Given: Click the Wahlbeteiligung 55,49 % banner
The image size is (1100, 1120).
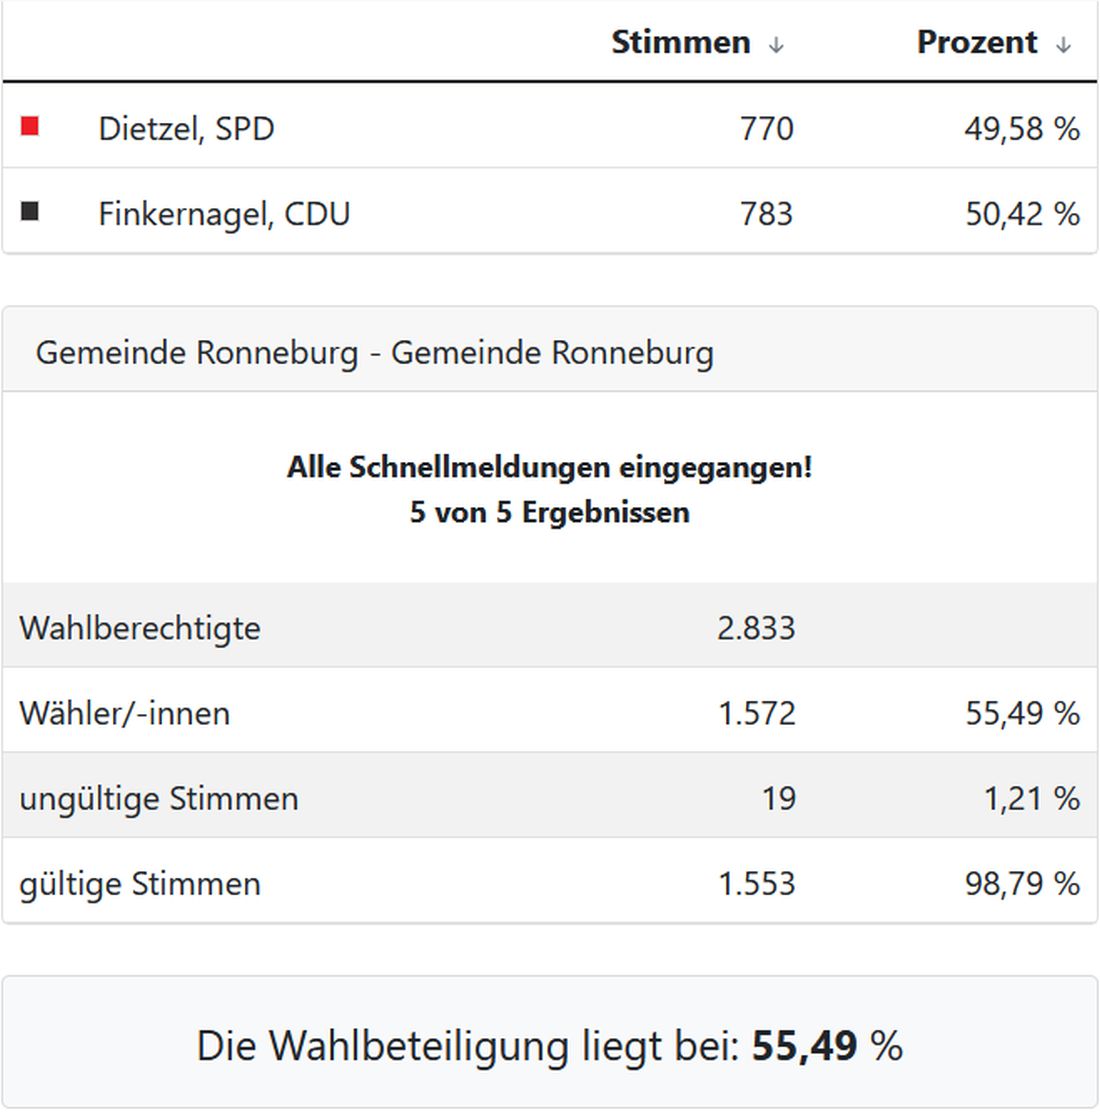Looking at the screenshot, I should (549, 1046).
